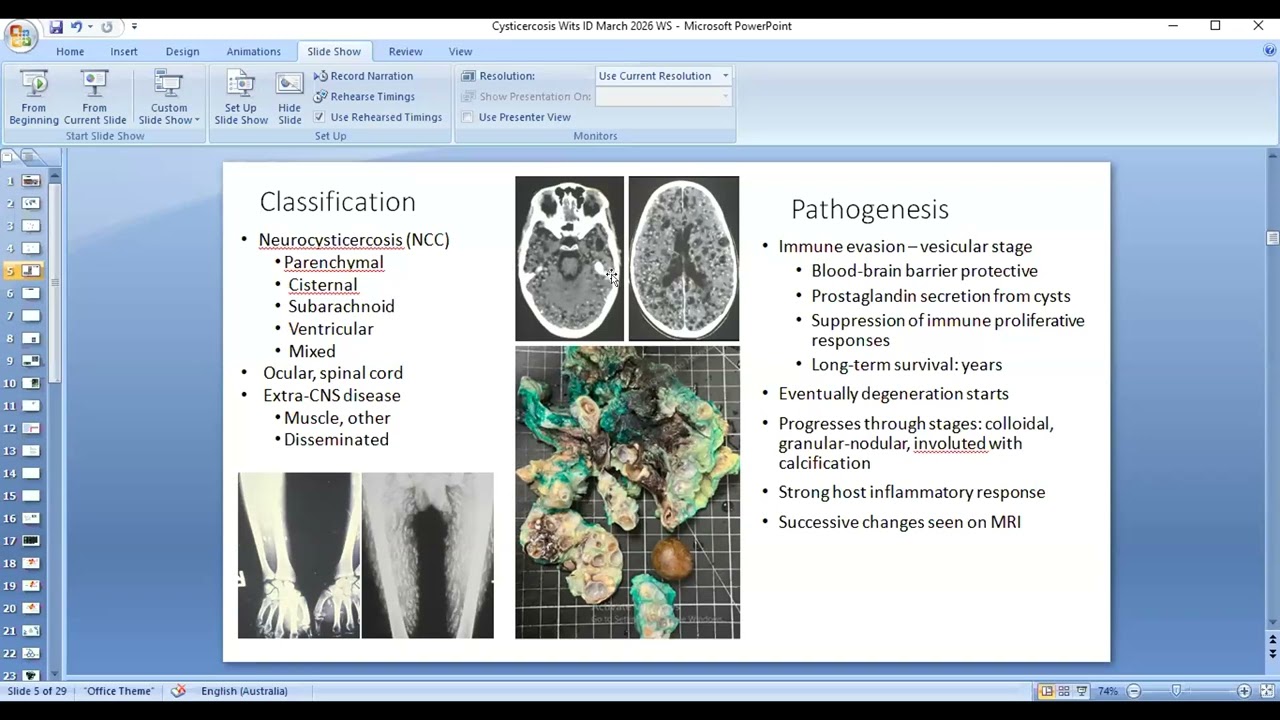The image size is (1280, 720).
Task: Launch Slide Show view from status bar
Action: coord(1082,691)
